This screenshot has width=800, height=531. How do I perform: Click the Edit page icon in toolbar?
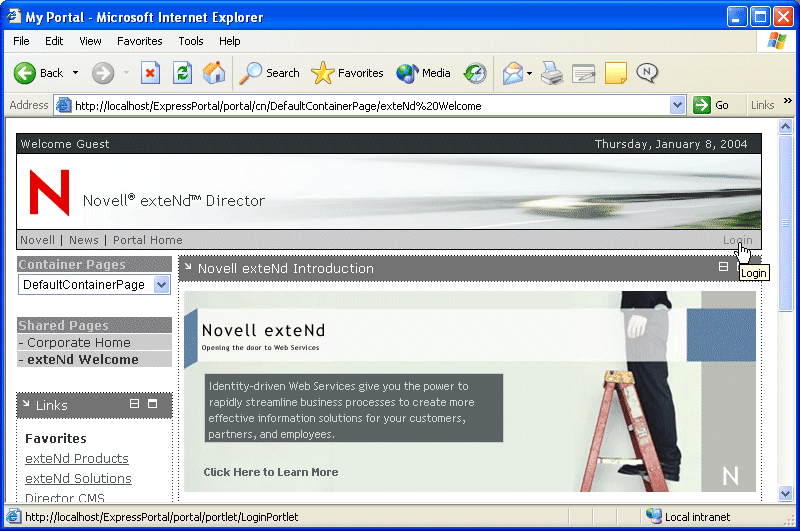[x=584, y=73]
